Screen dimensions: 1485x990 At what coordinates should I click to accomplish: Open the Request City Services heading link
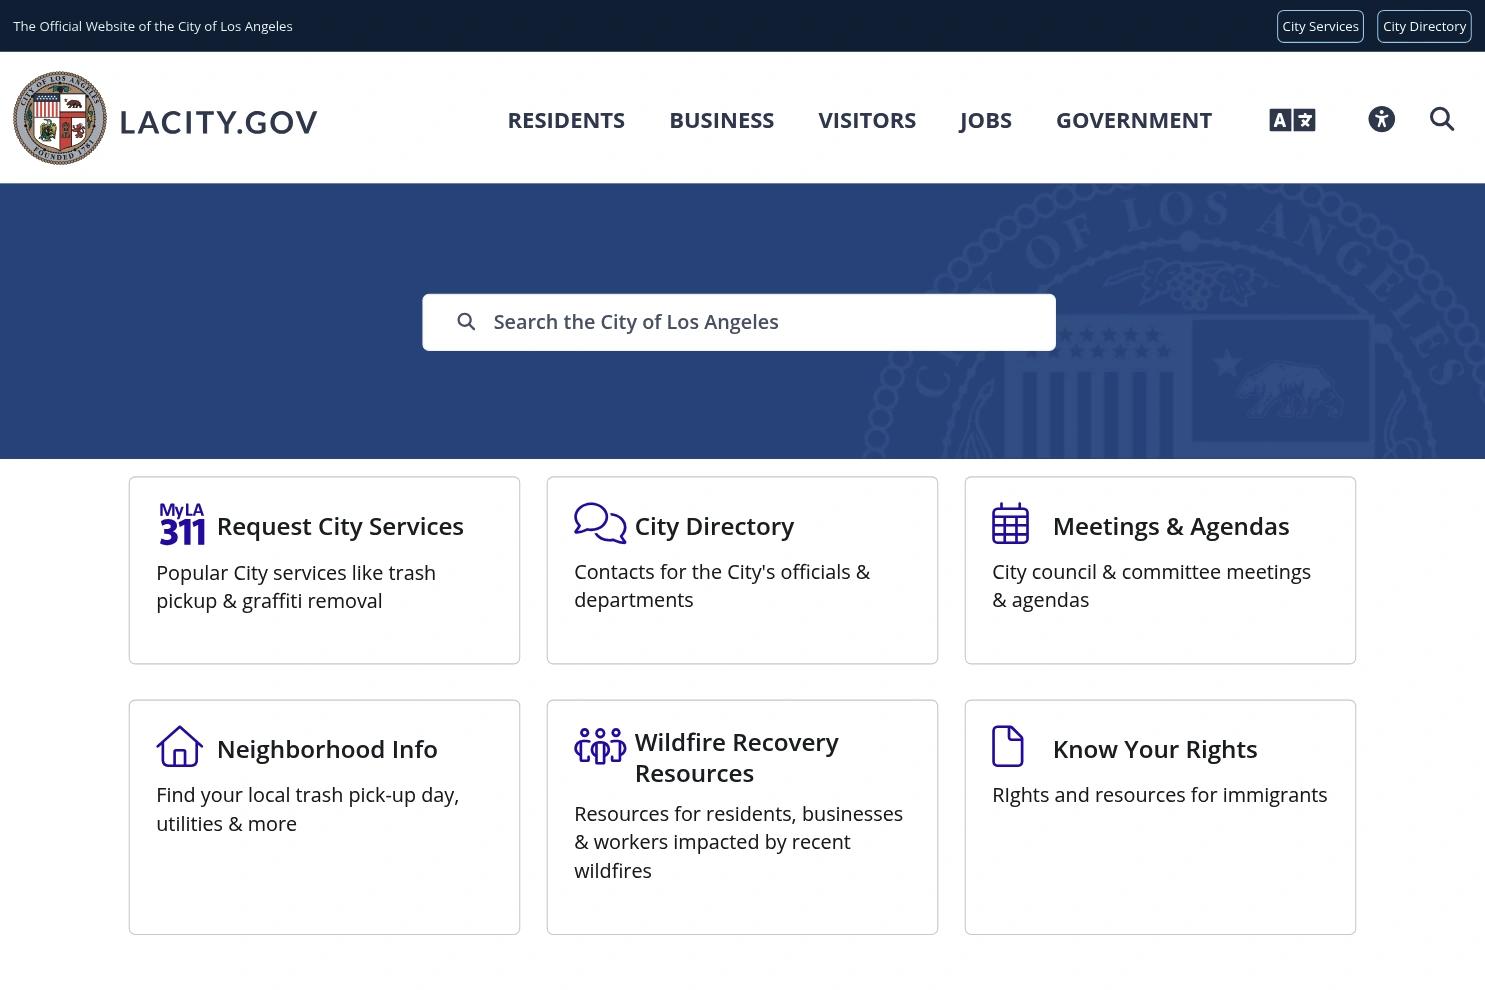pyautogui.click(x=340, y=526)
